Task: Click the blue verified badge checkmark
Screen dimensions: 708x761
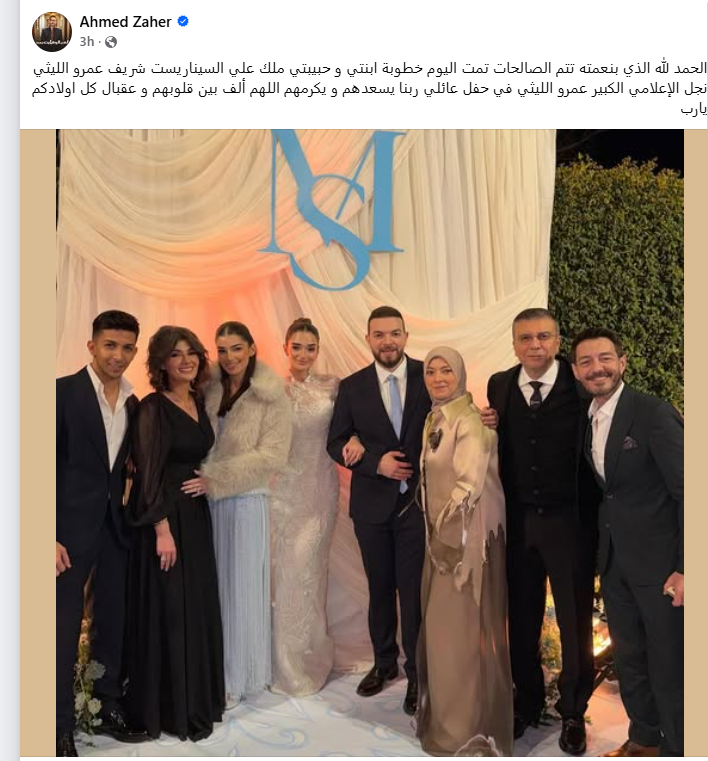Action: (x=183, y=21)
